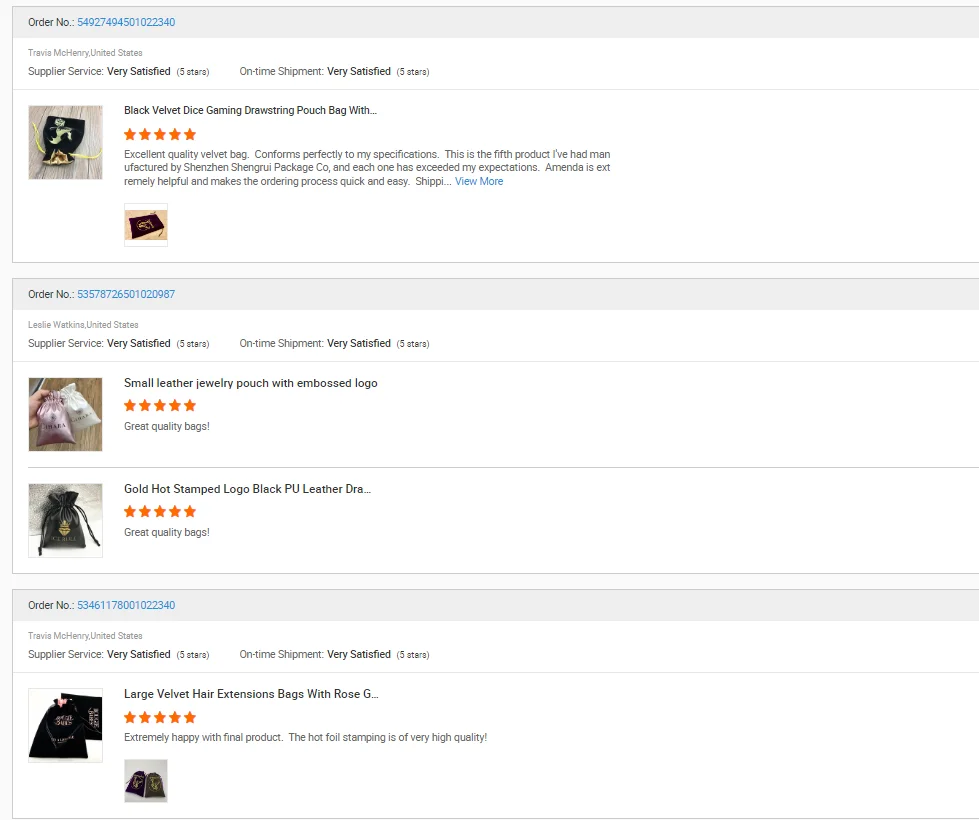
Task: Open order number 53578726501020987 link
Action: (x=126, y=294)
